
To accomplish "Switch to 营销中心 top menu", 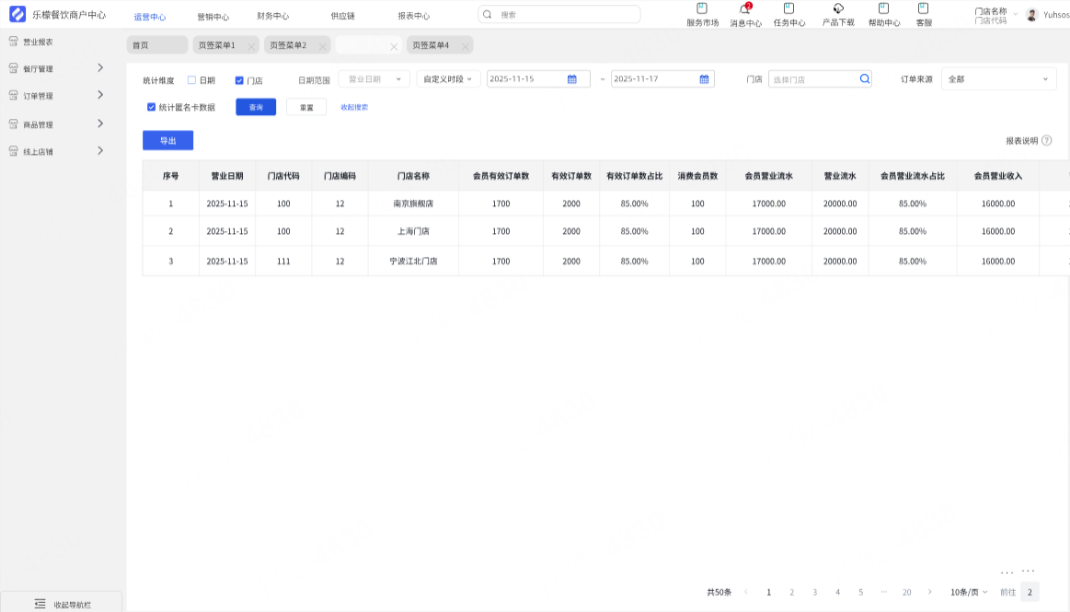I will 213,16.
